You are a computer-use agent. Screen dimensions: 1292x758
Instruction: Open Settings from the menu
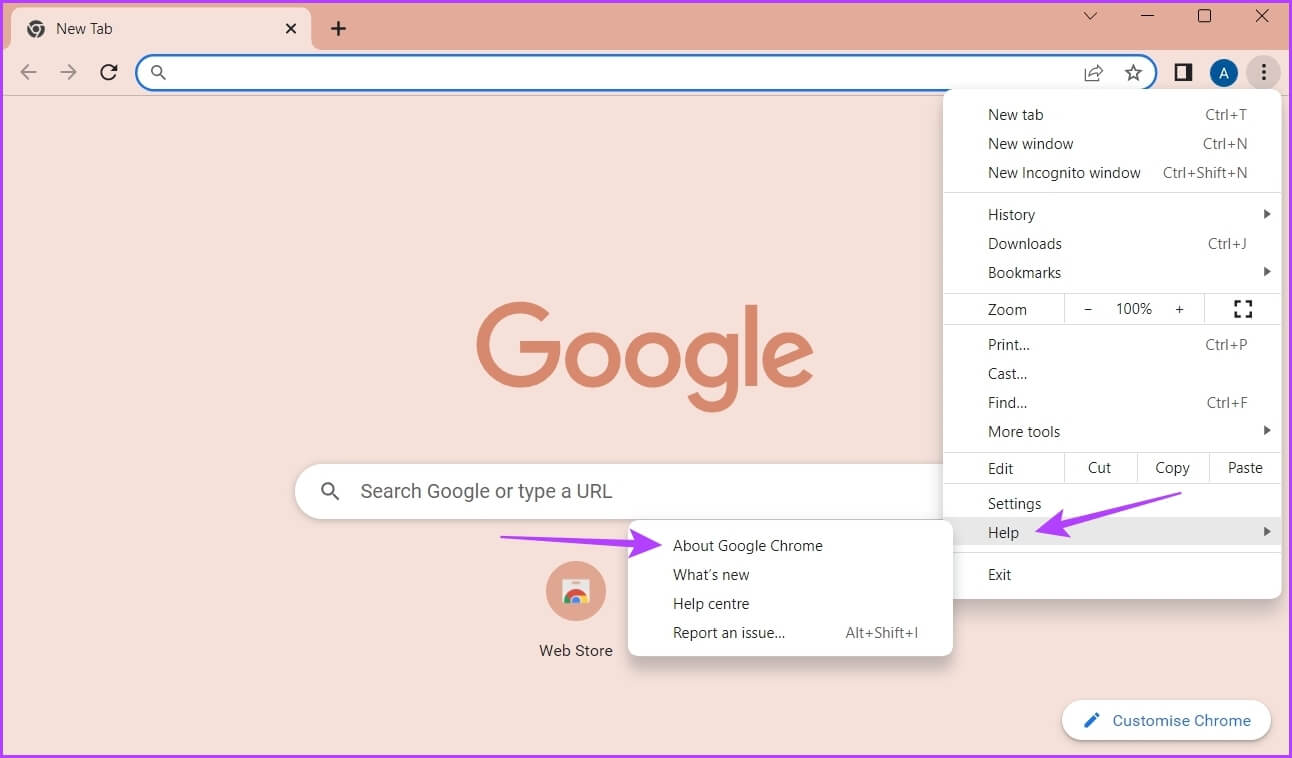[x=1014, y=503]
